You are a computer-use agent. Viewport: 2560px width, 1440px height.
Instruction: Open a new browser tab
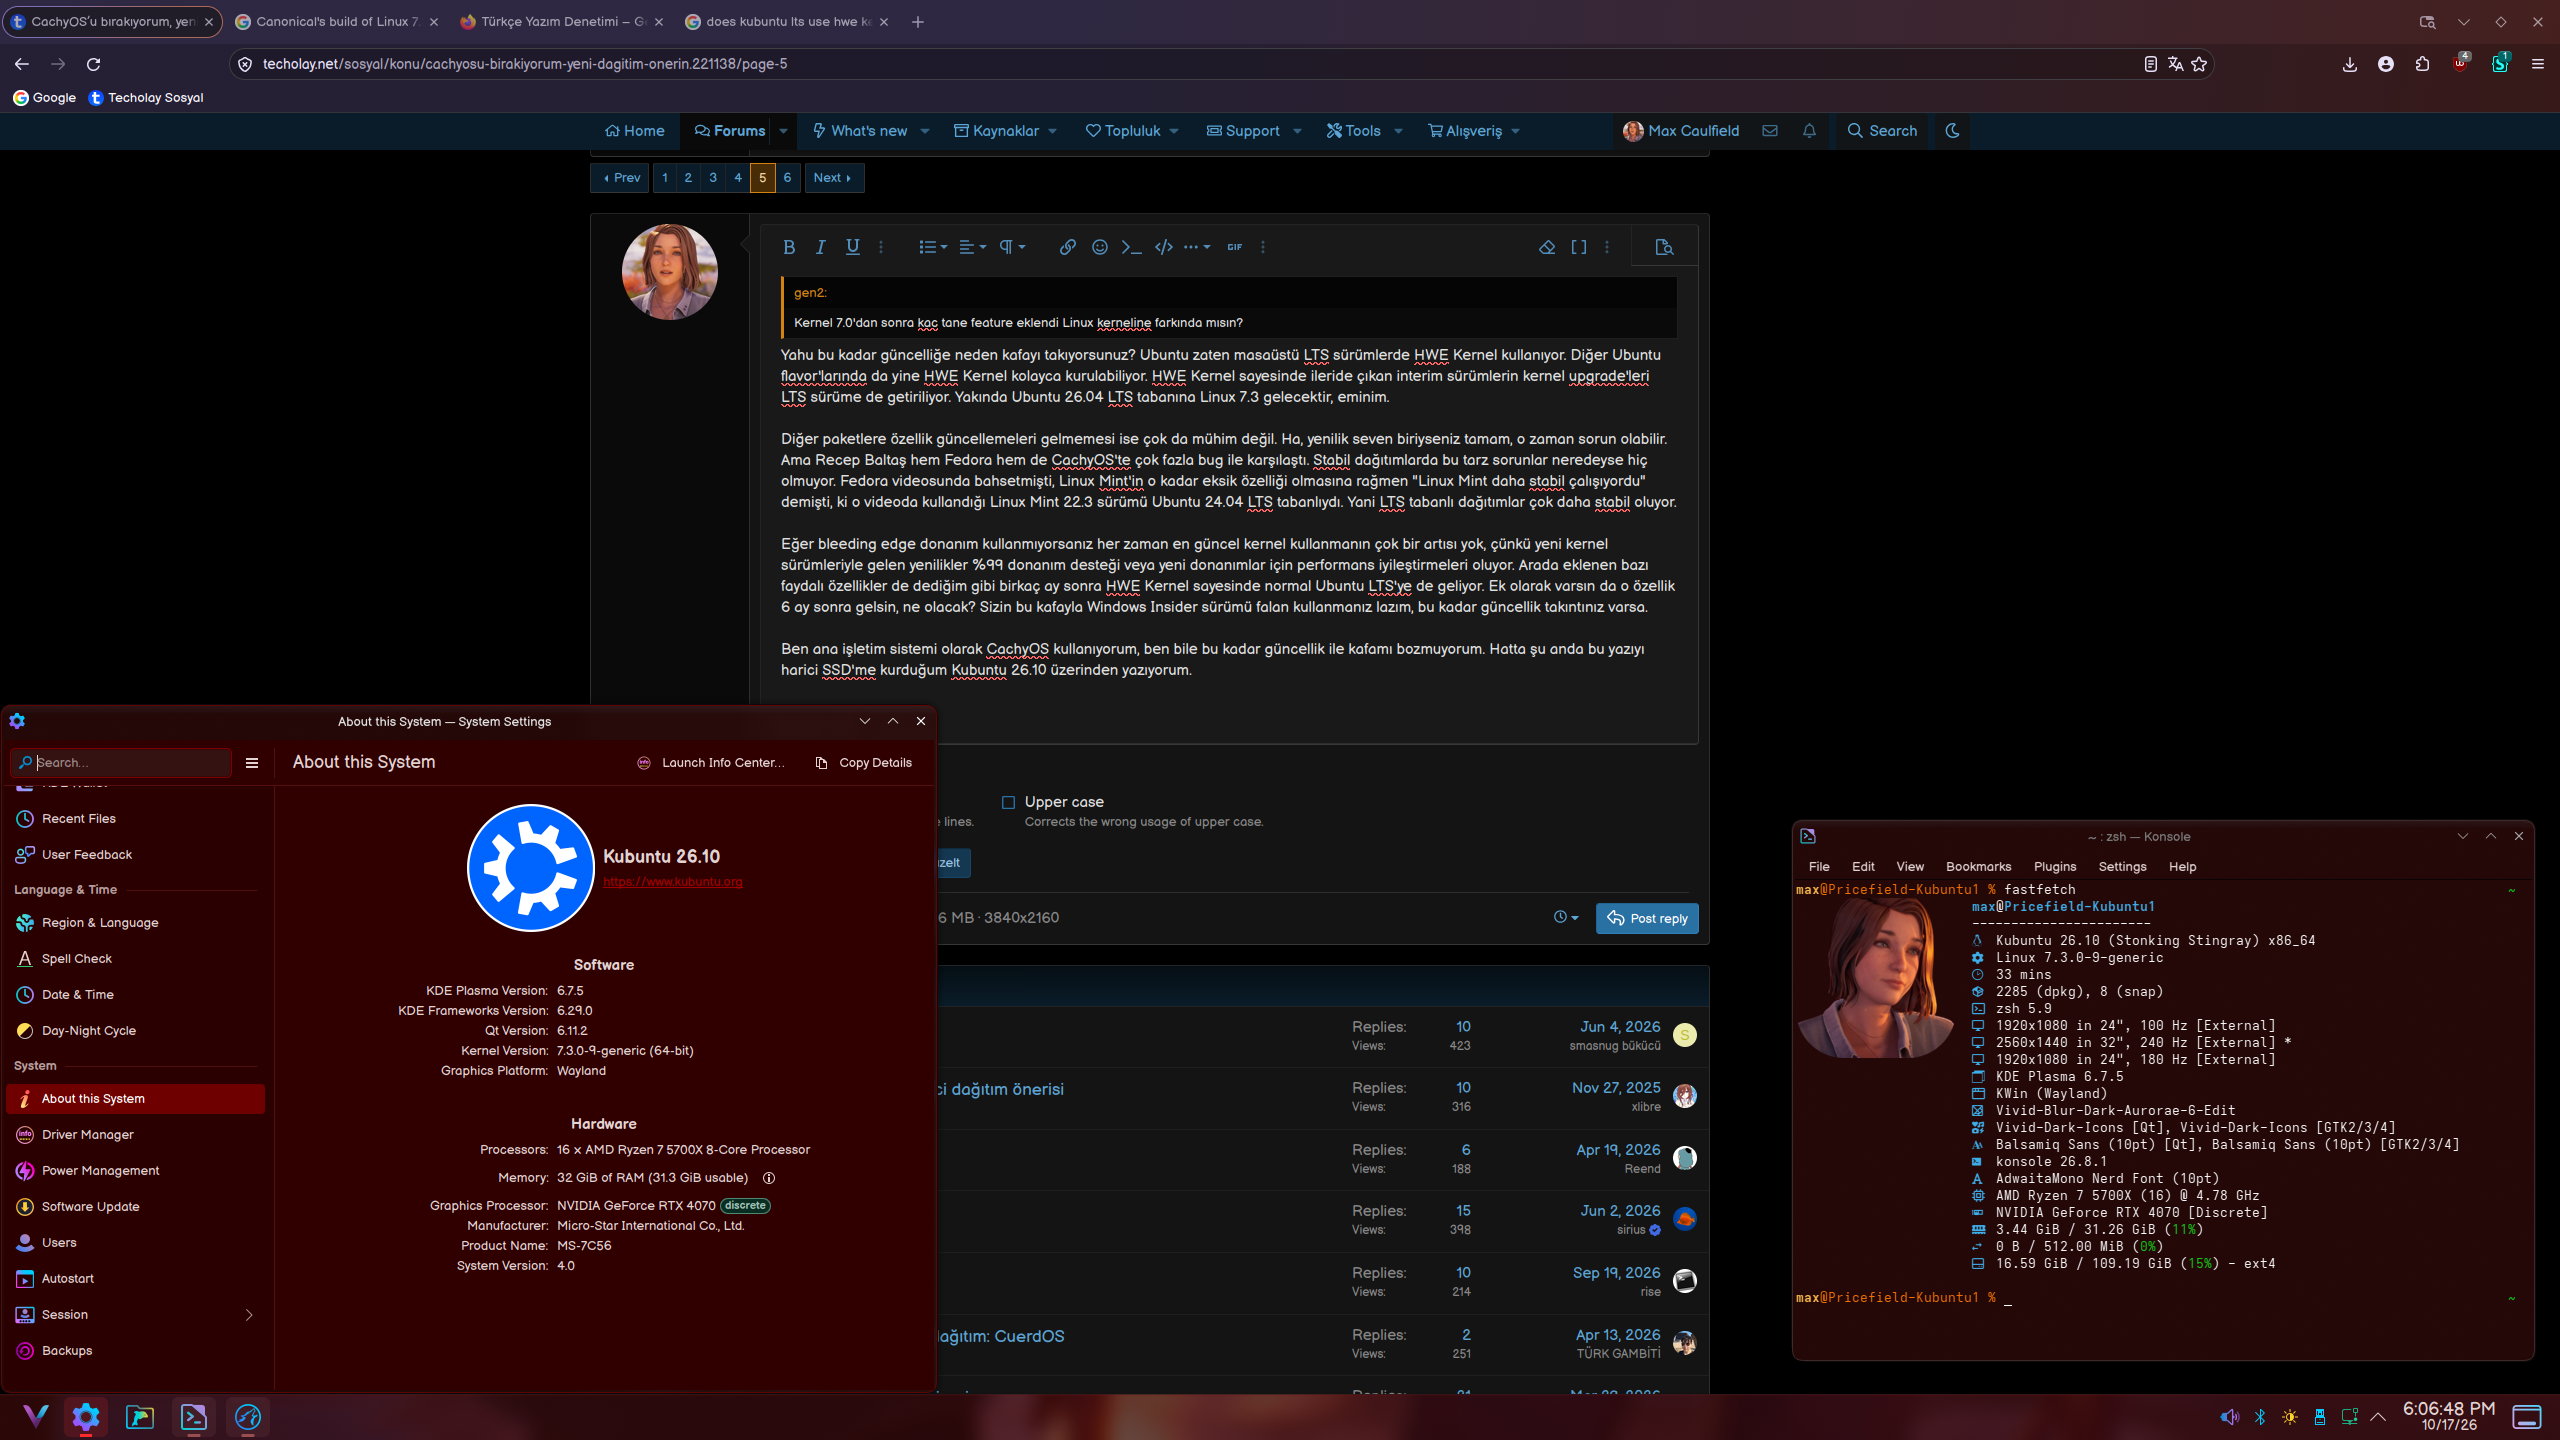[x=918, y=21]
